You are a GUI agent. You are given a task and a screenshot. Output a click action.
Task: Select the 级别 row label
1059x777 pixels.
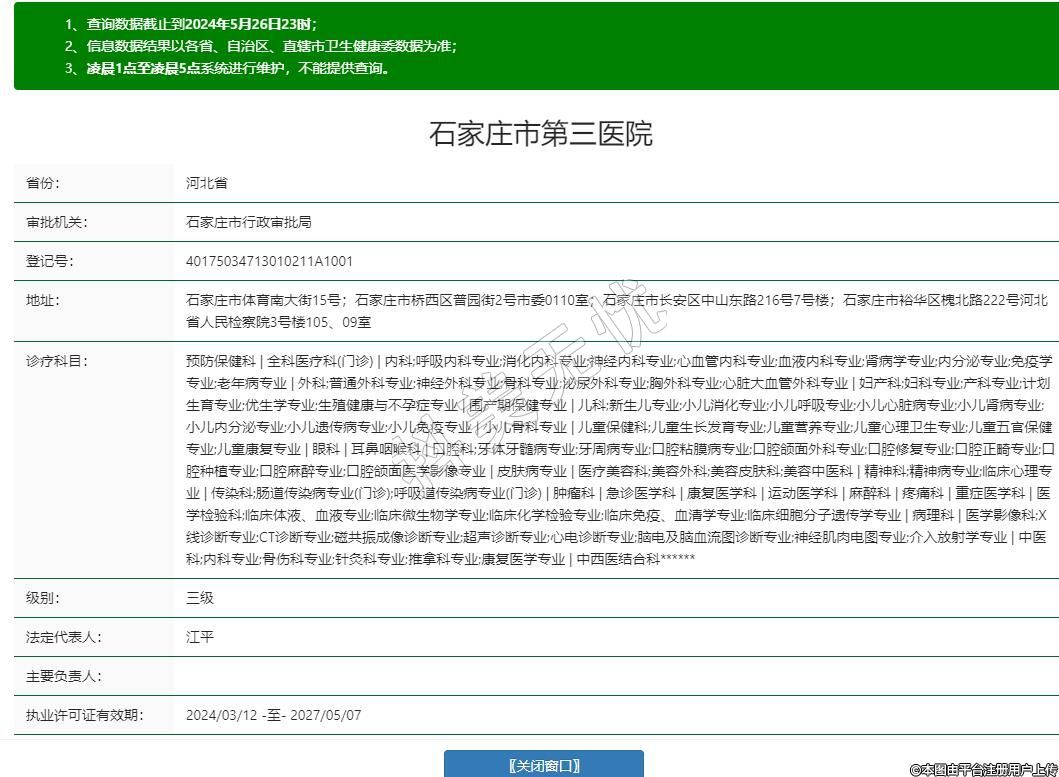43,598
